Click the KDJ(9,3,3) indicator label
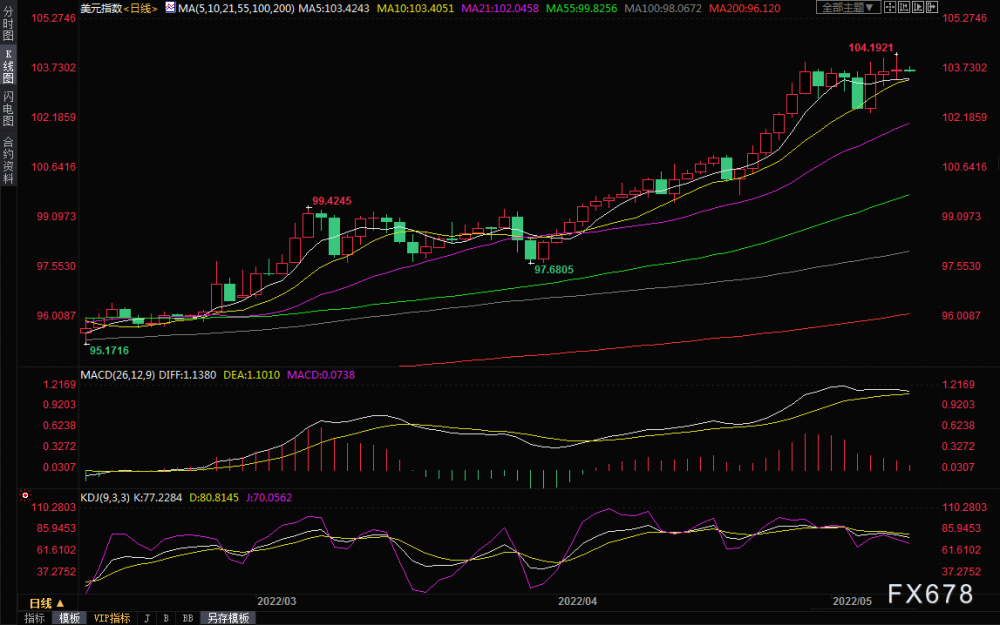1000x625 pixels. tap(105, 497)
